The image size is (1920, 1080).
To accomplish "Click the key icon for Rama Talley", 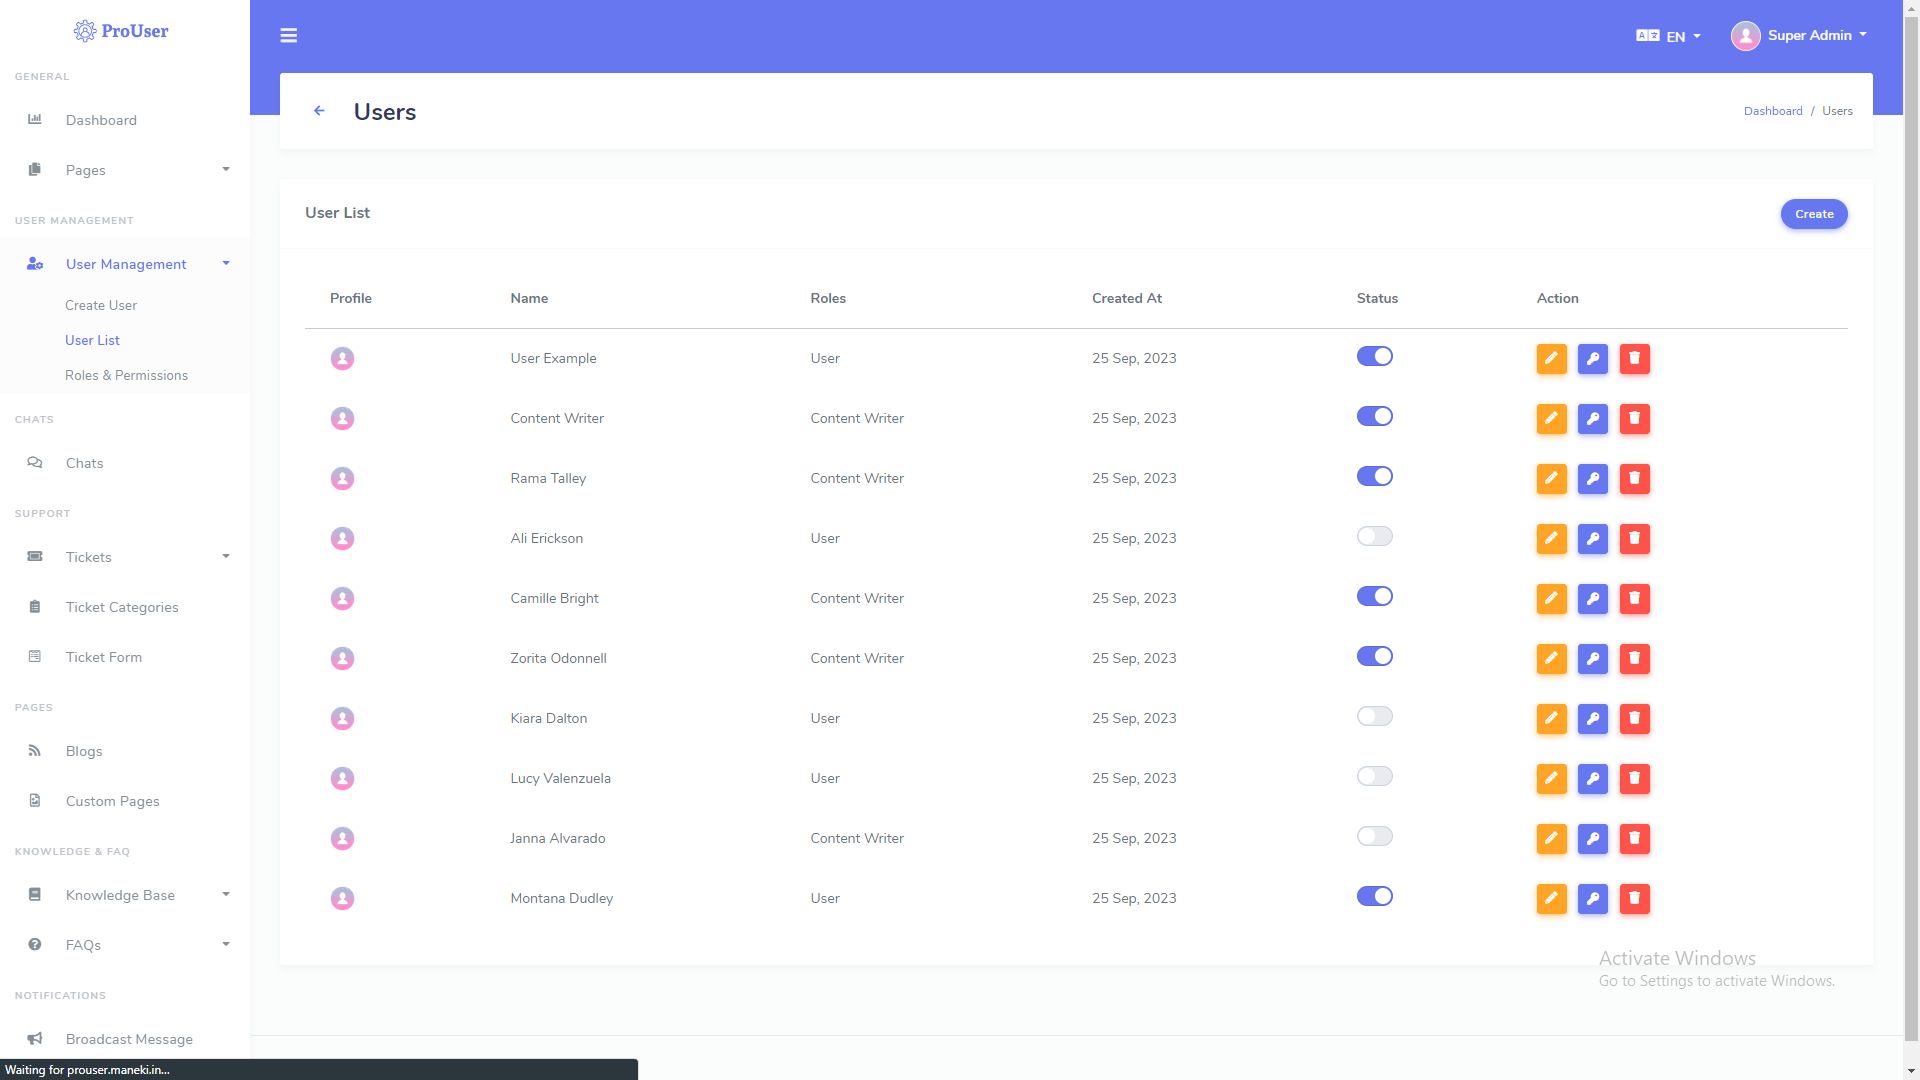I will coord(1592,479).
